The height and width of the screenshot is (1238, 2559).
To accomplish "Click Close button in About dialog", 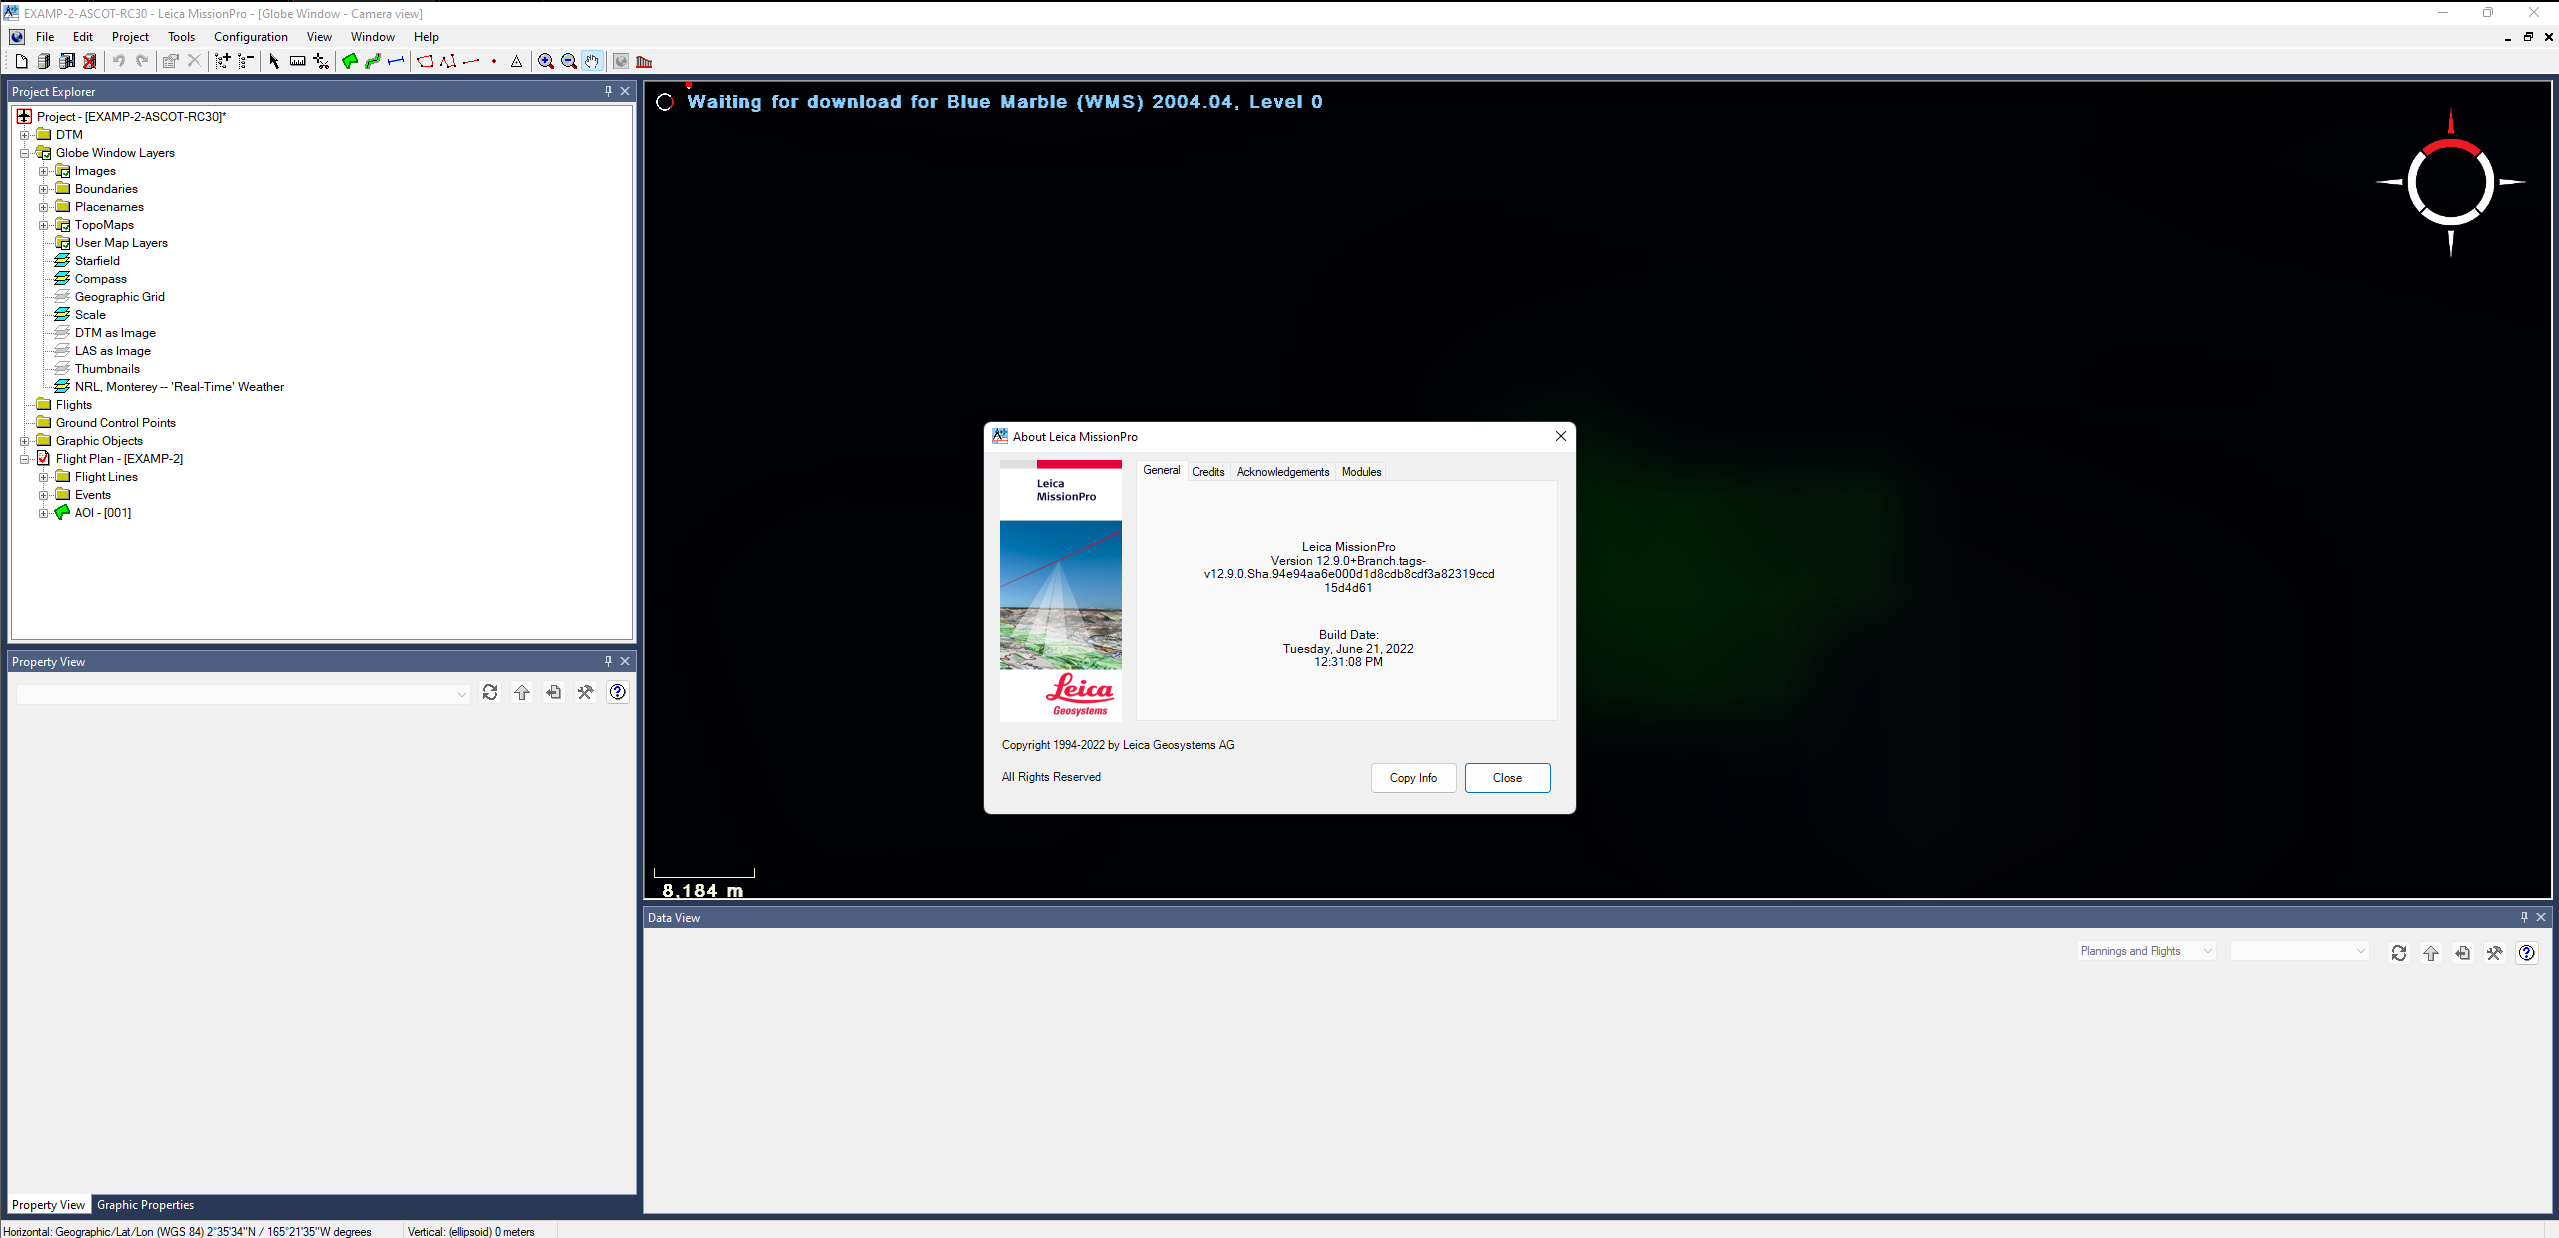I will (x=1507, y=778).
